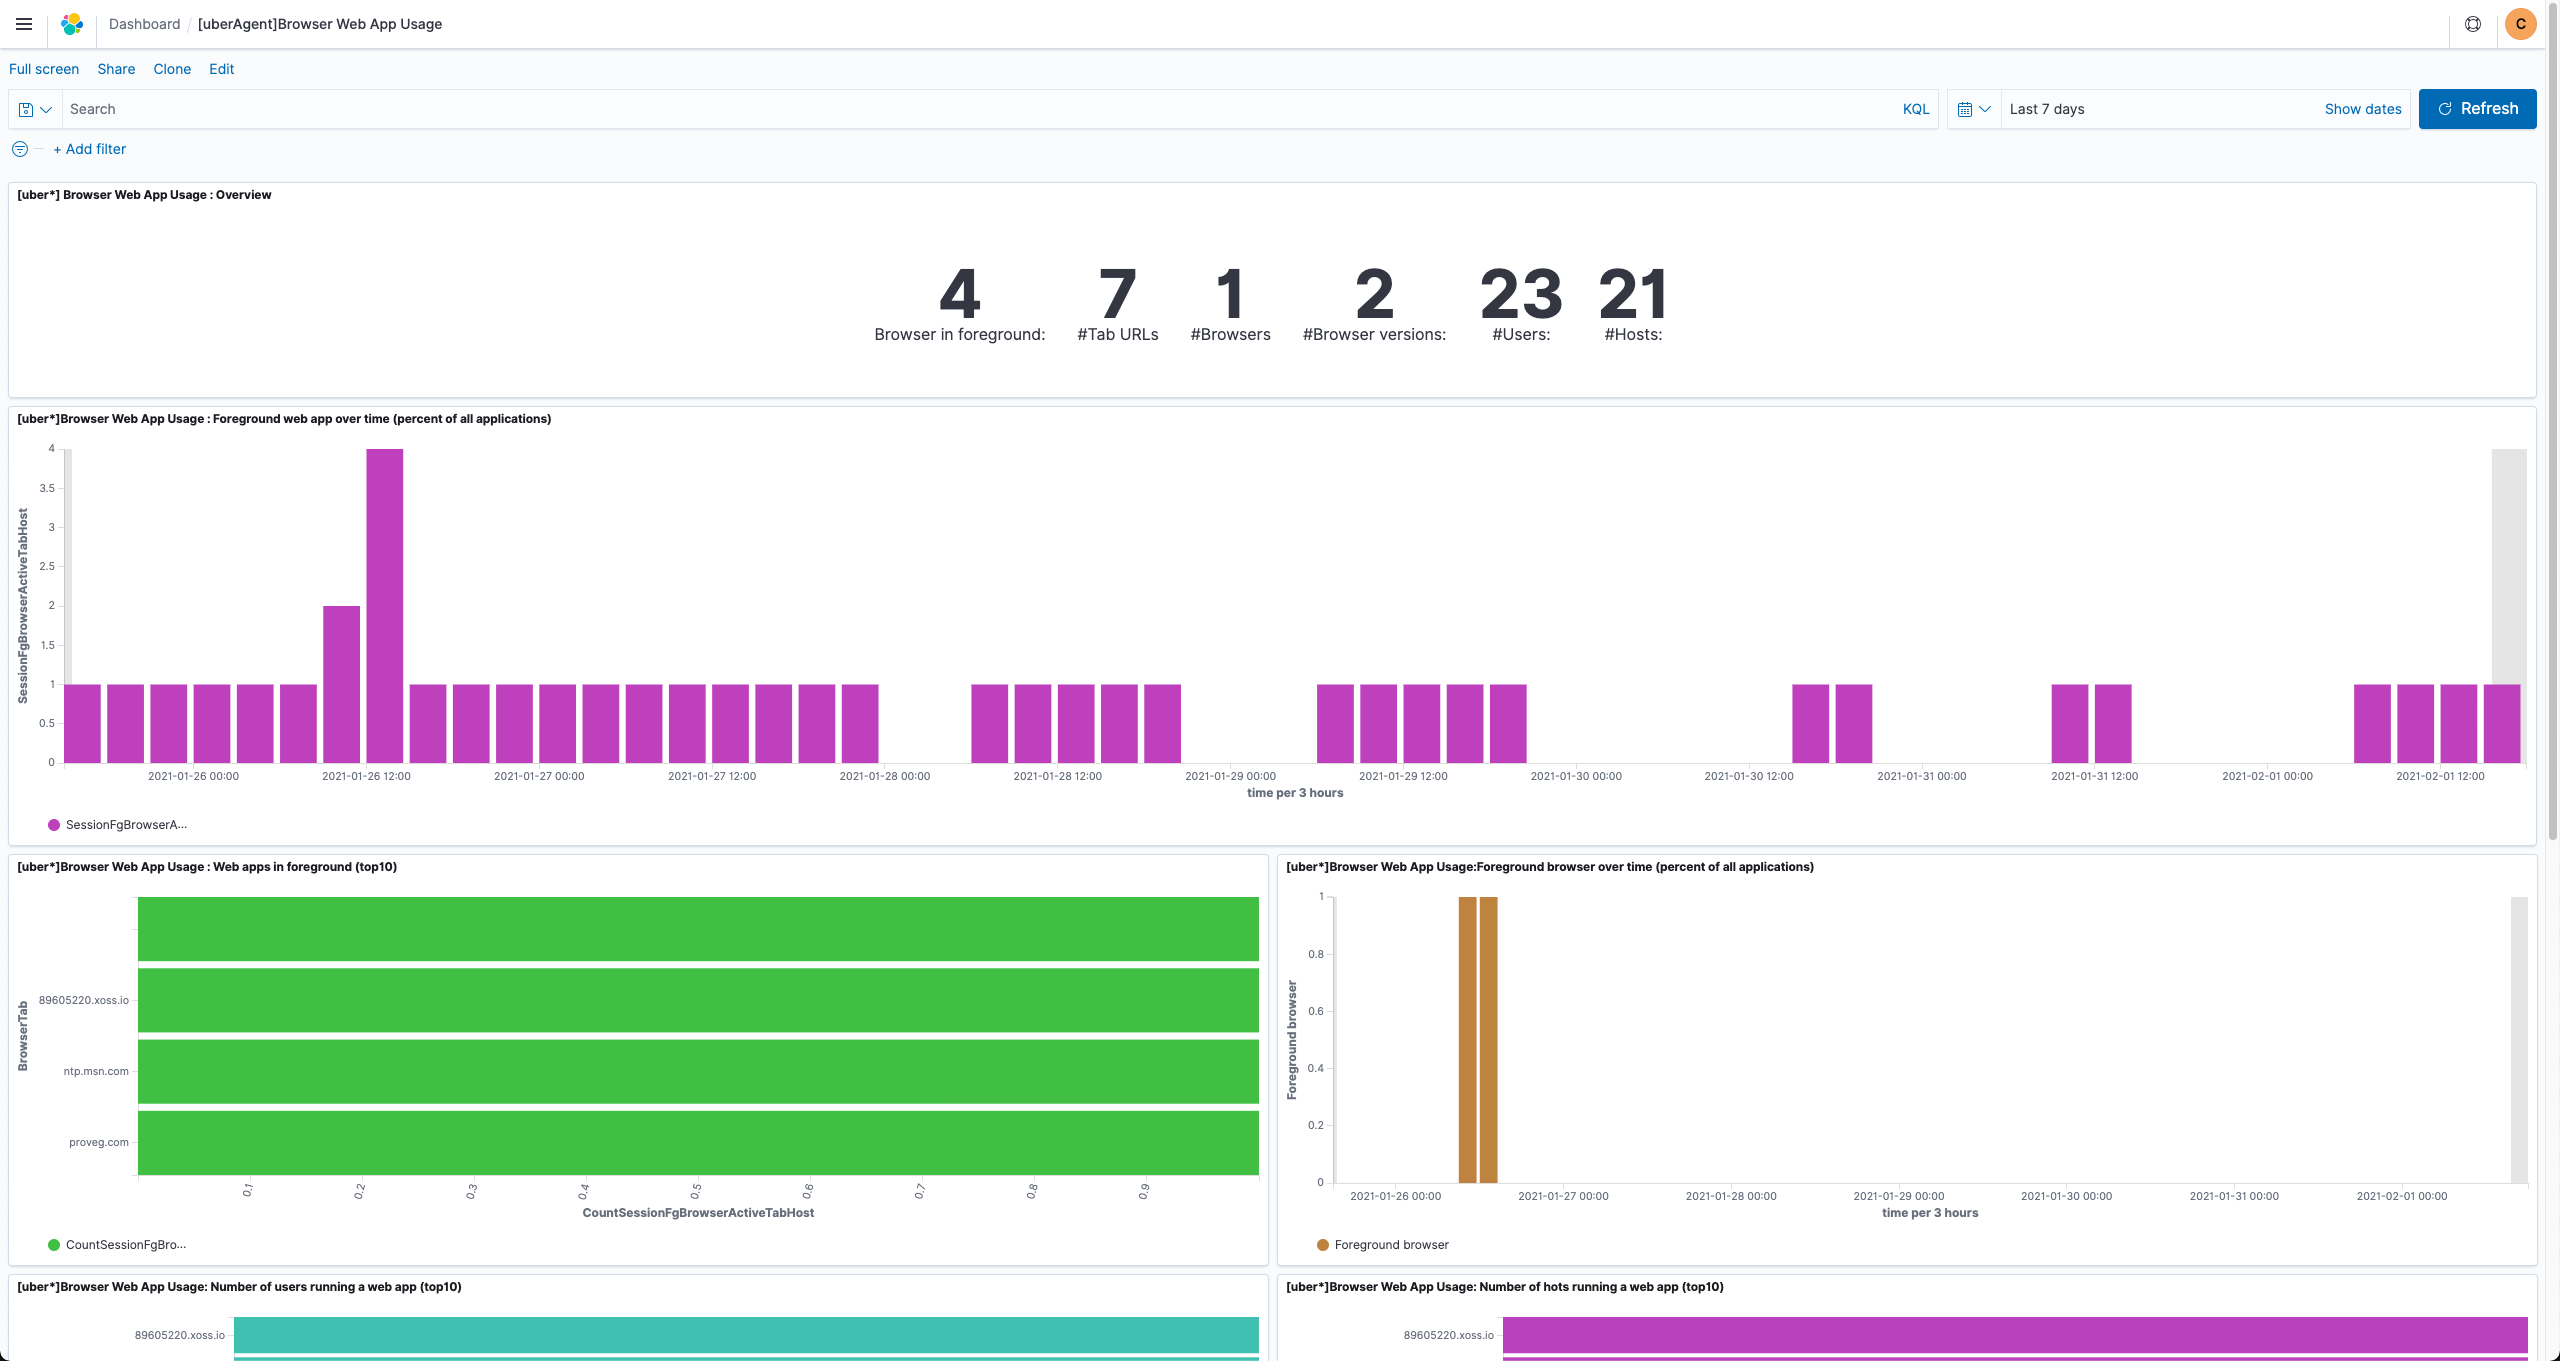Click the refresh icon in Refresh button
This screenshot has width=2560, height=1361.
tap(2445, 109)
